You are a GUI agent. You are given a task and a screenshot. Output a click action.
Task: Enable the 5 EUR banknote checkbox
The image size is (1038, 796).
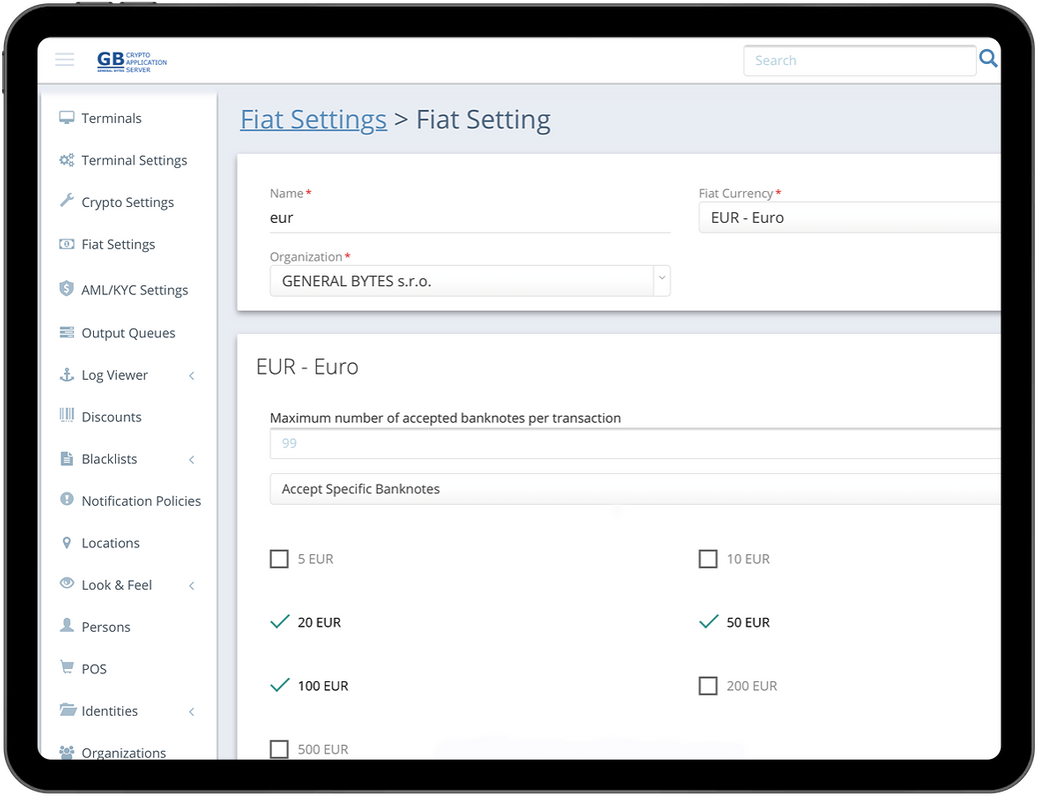coord(279,559)
